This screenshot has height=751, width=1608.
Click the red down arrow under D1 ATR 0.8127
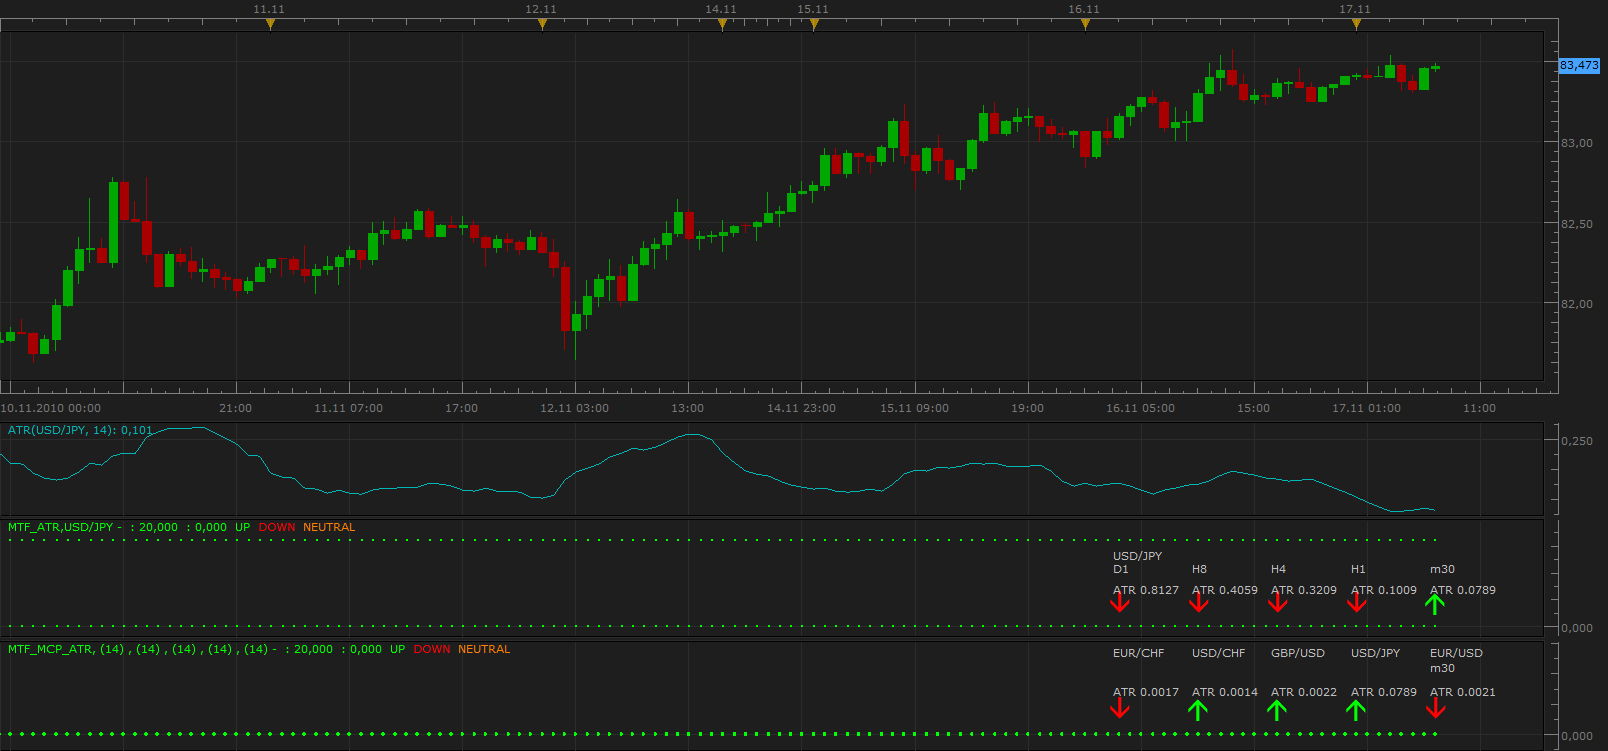[1120, 602]
